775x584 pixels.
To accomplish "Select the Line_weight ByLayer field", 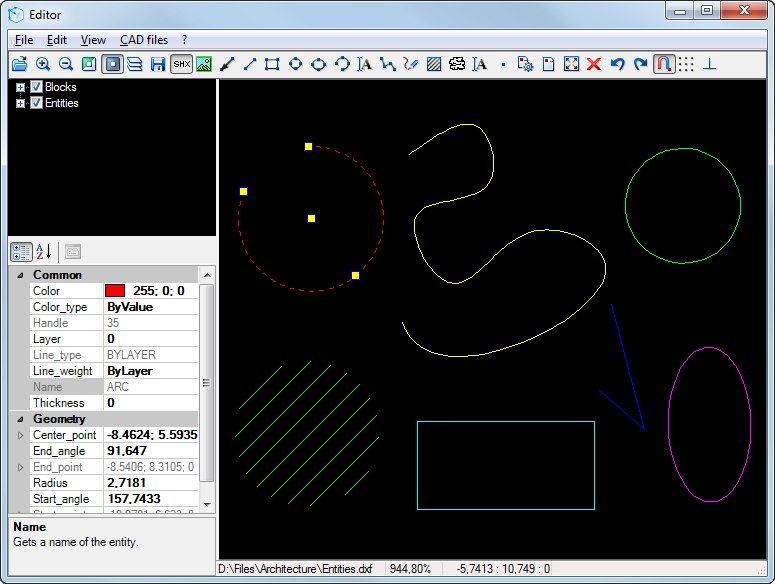I will [x=151, y=371].
